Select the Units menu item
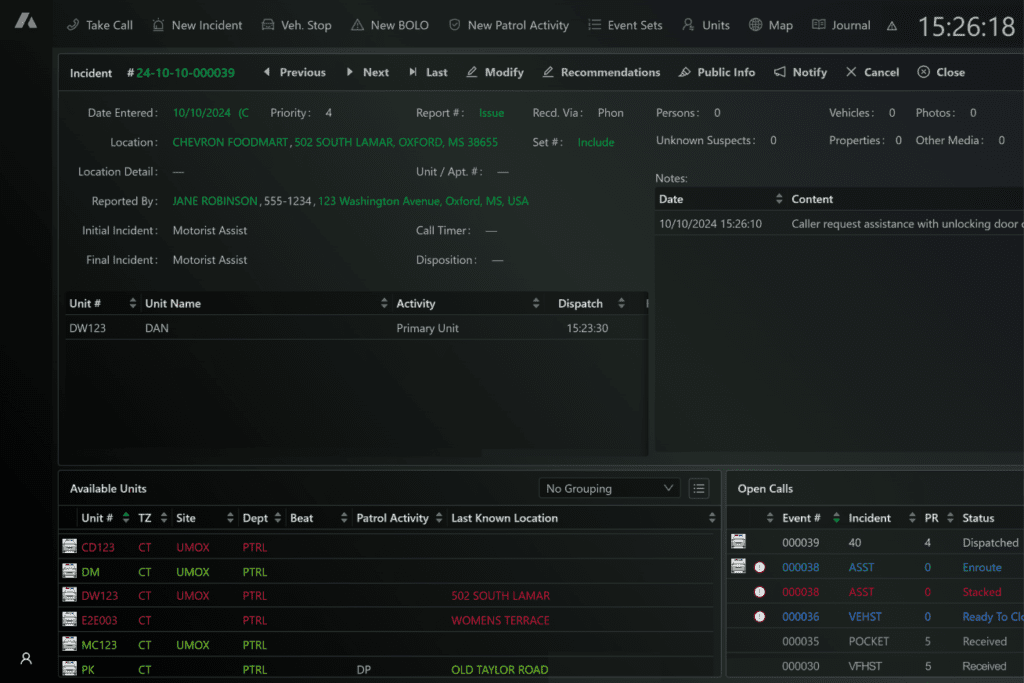 pos(706,25)
